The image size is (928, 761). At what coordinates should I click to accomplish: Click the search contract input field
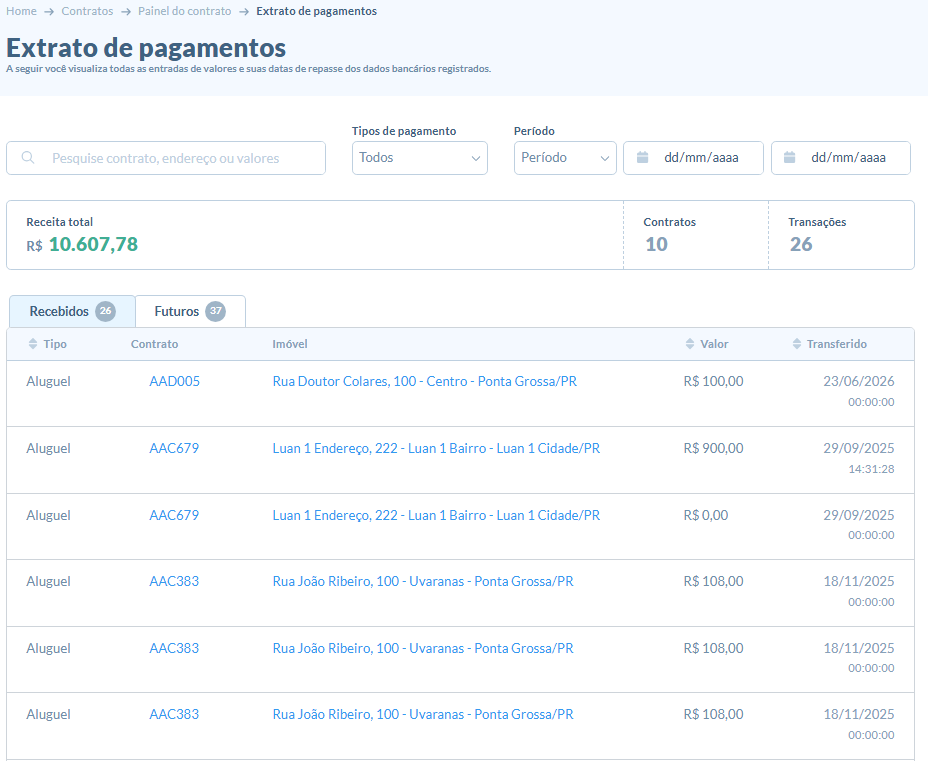pos(166,158)
